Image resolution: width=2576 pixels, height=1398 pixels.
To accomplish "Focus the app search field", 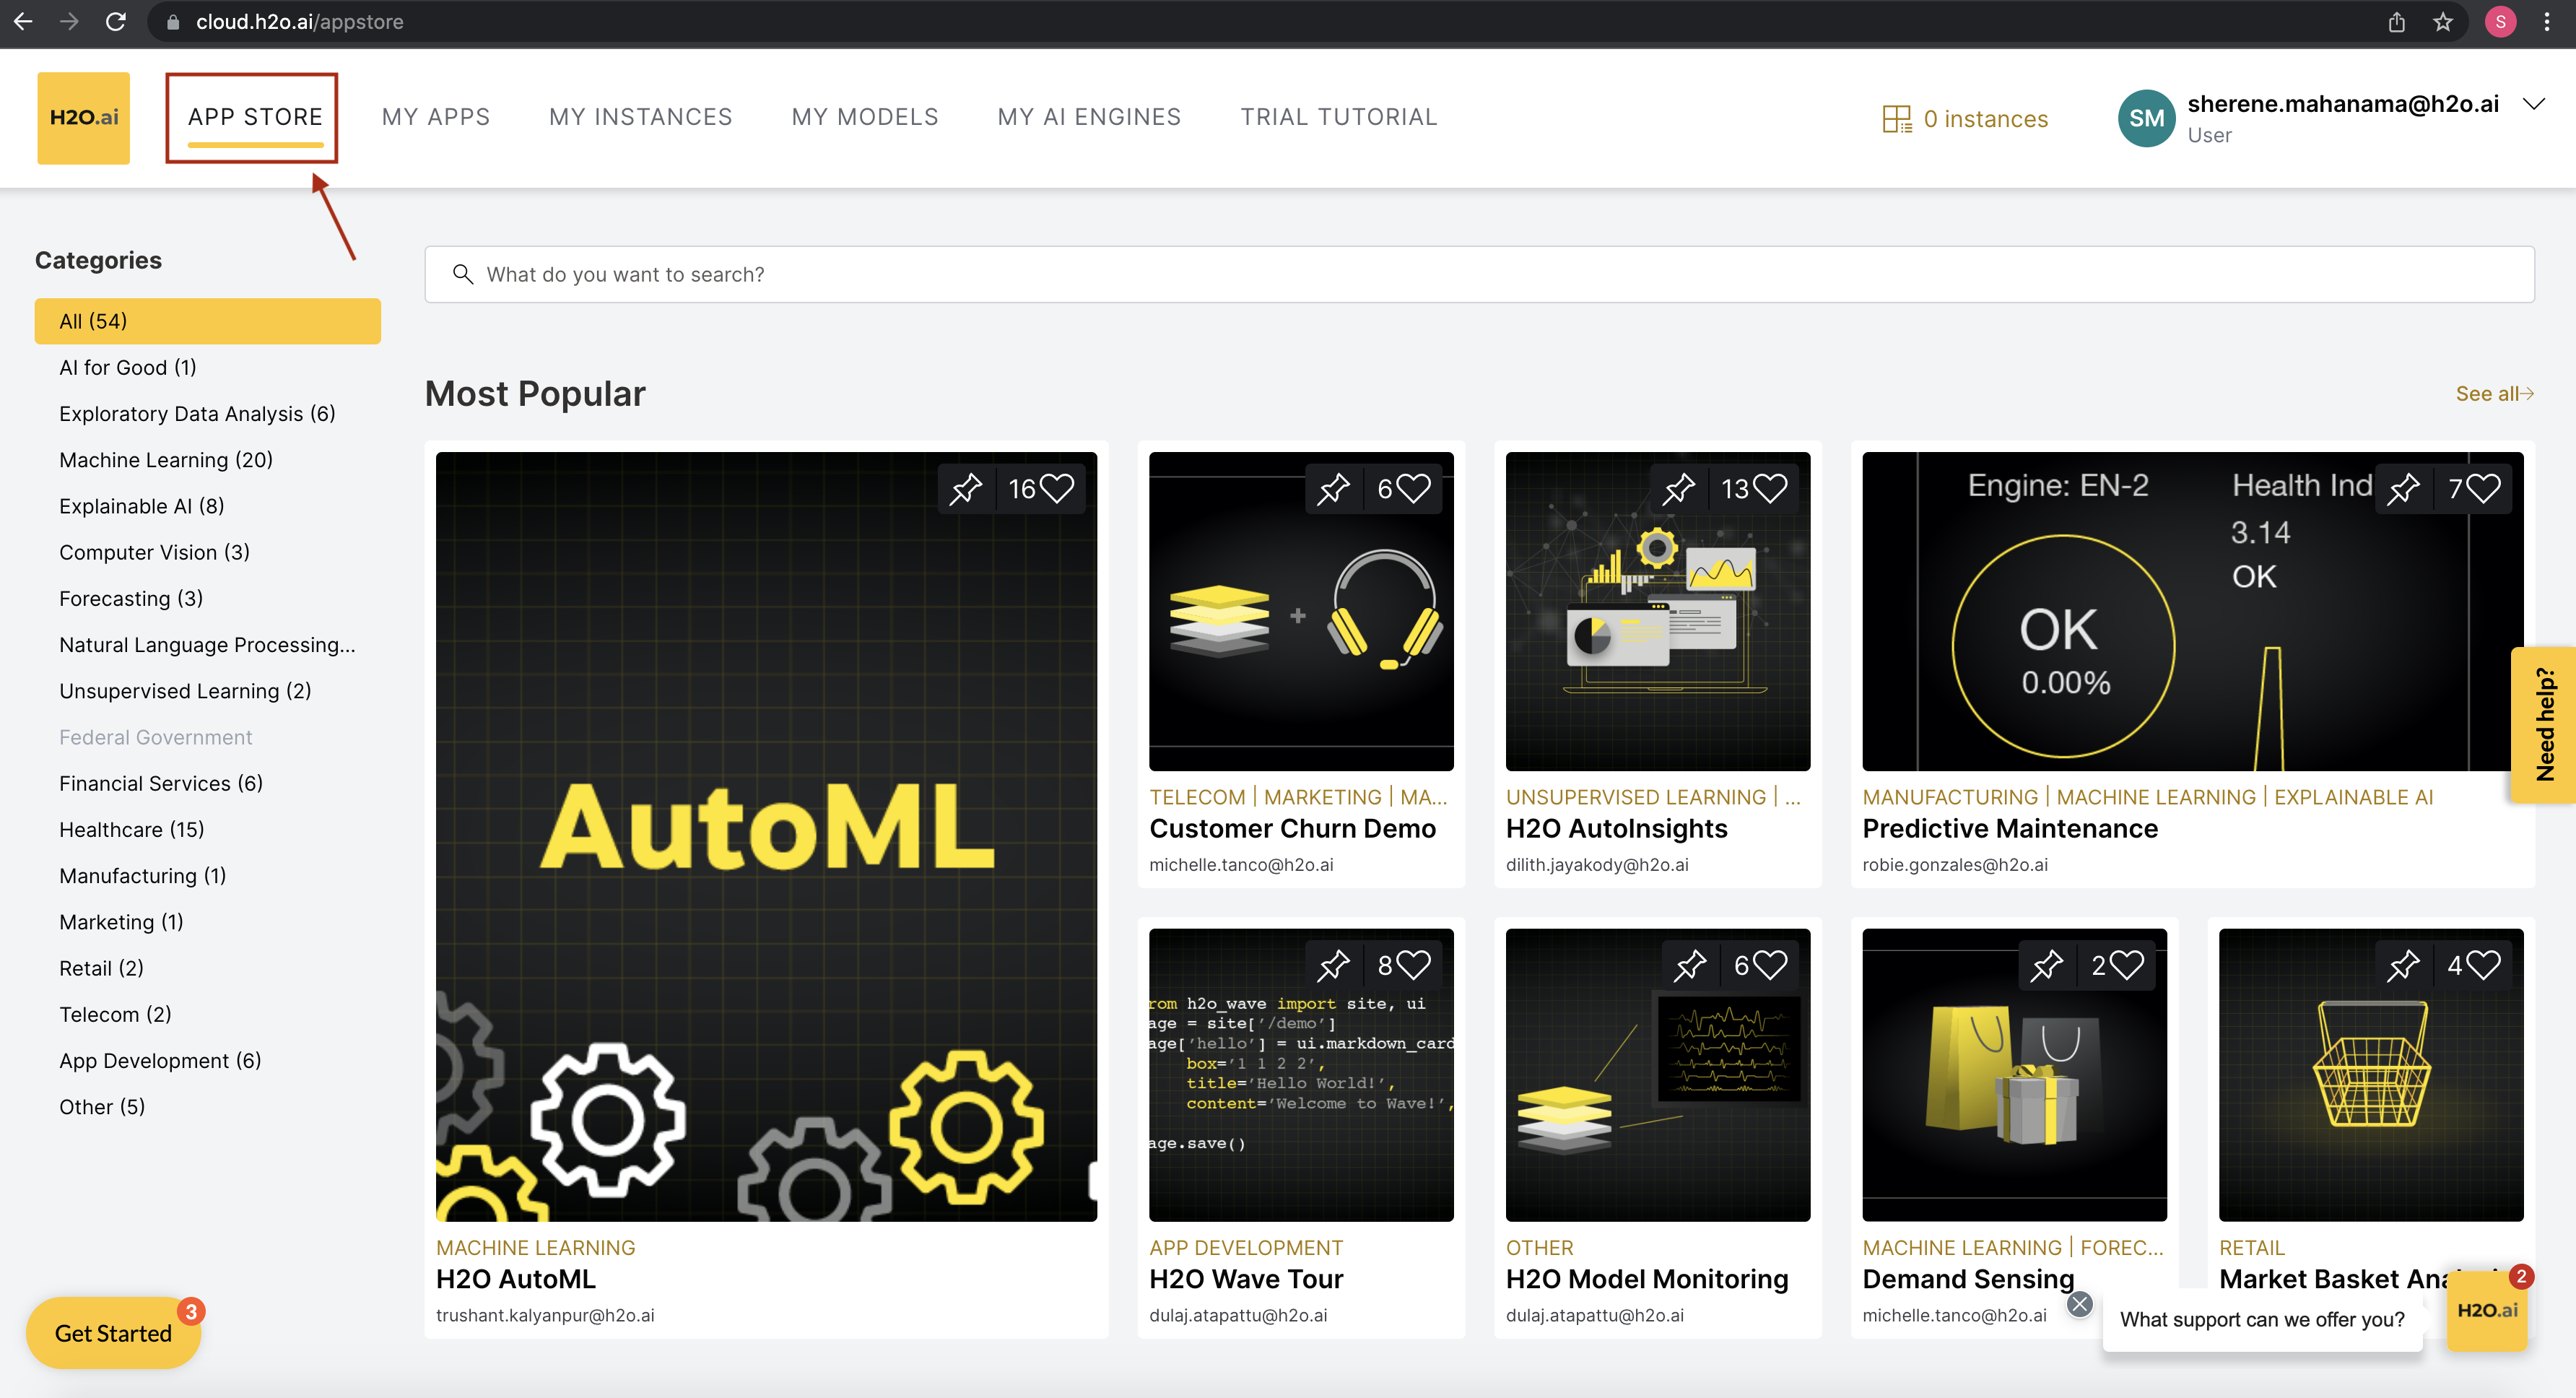I will pos(1479,274).
